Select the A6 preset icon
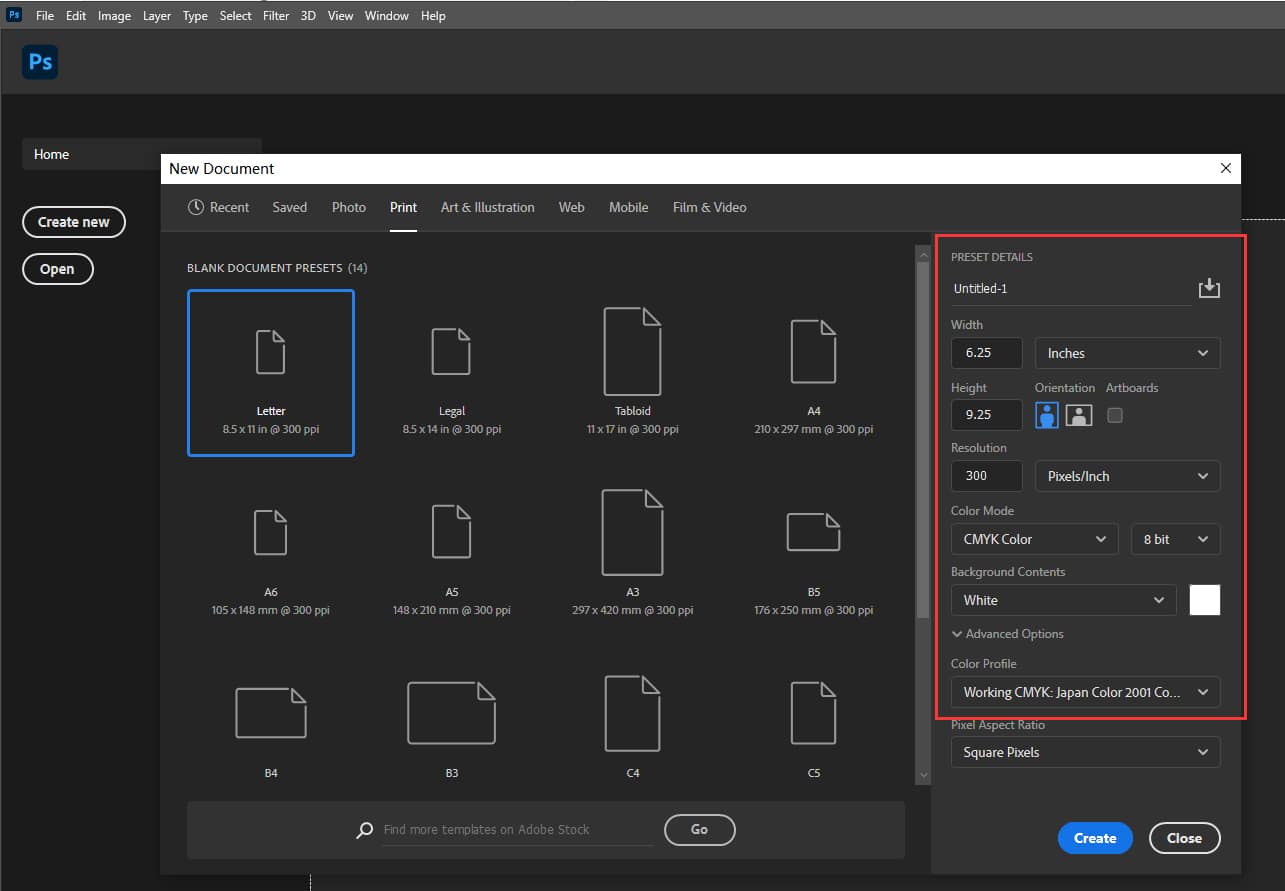1285x891 pixels. [x=271, y=532]
